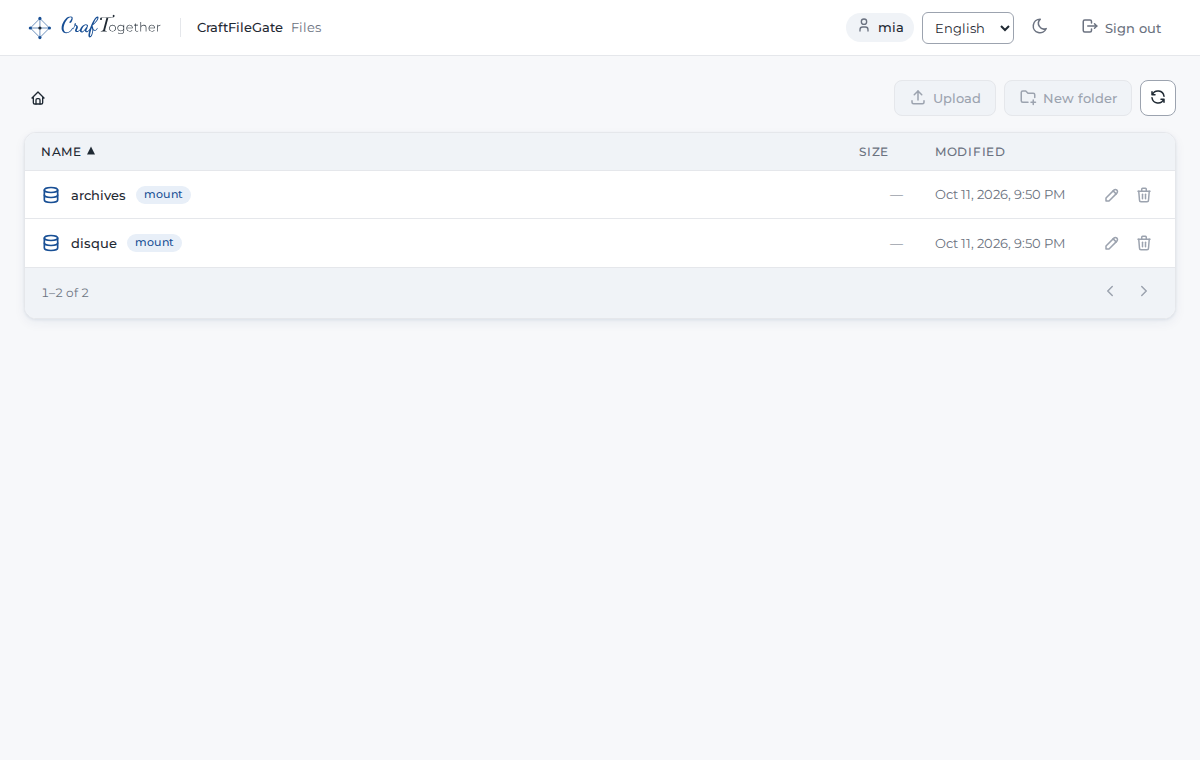
Task: Click the disque modified date
Action: [x=1000, y=243]
